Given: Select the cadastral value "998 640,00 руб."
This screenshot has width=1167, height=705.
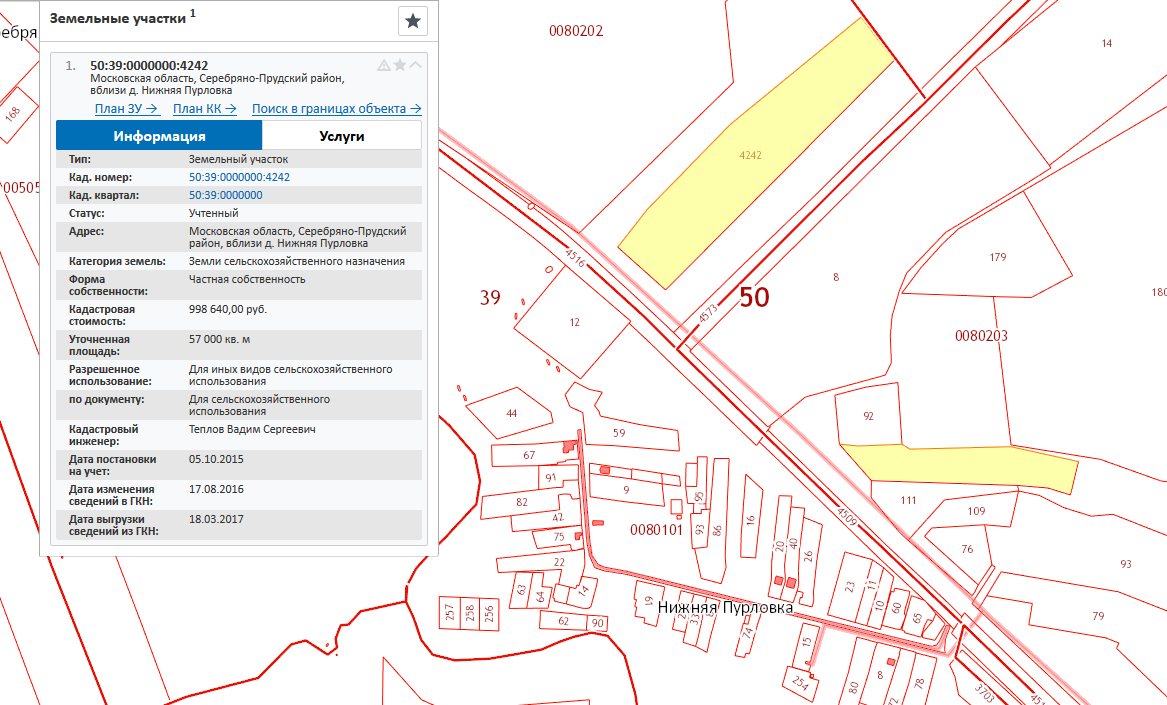Looking at the screenshot, I should (x=228, y=309).
